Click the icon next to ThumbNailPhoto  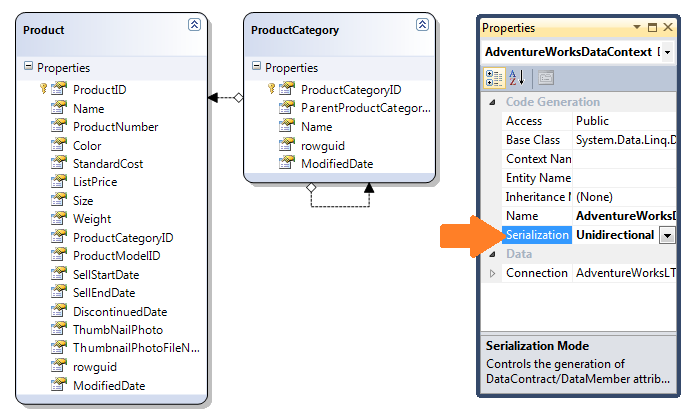click(x=59, y=329)
